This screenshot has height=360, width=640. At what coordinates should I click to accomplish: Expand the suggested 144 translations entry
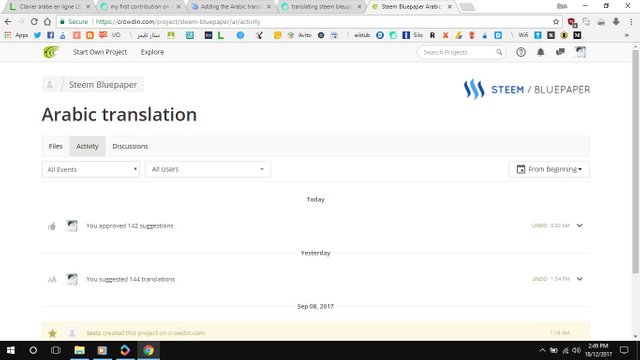point(580,279)
